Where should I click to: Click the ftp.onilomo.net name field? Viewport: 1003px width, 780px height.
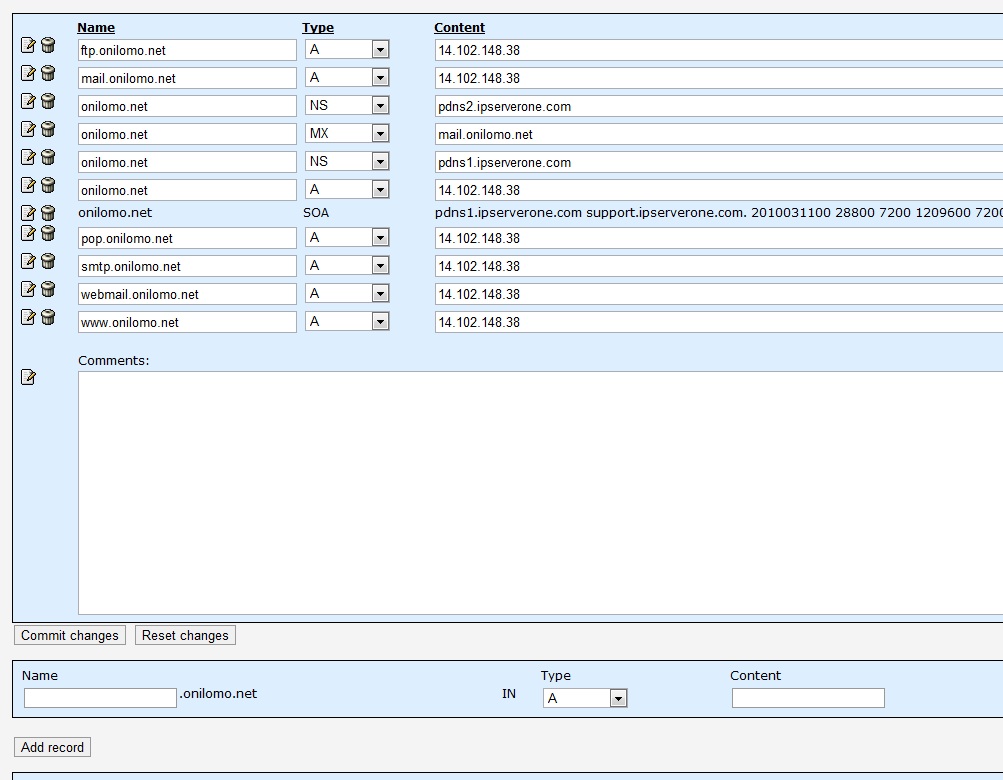coord(187,50)
